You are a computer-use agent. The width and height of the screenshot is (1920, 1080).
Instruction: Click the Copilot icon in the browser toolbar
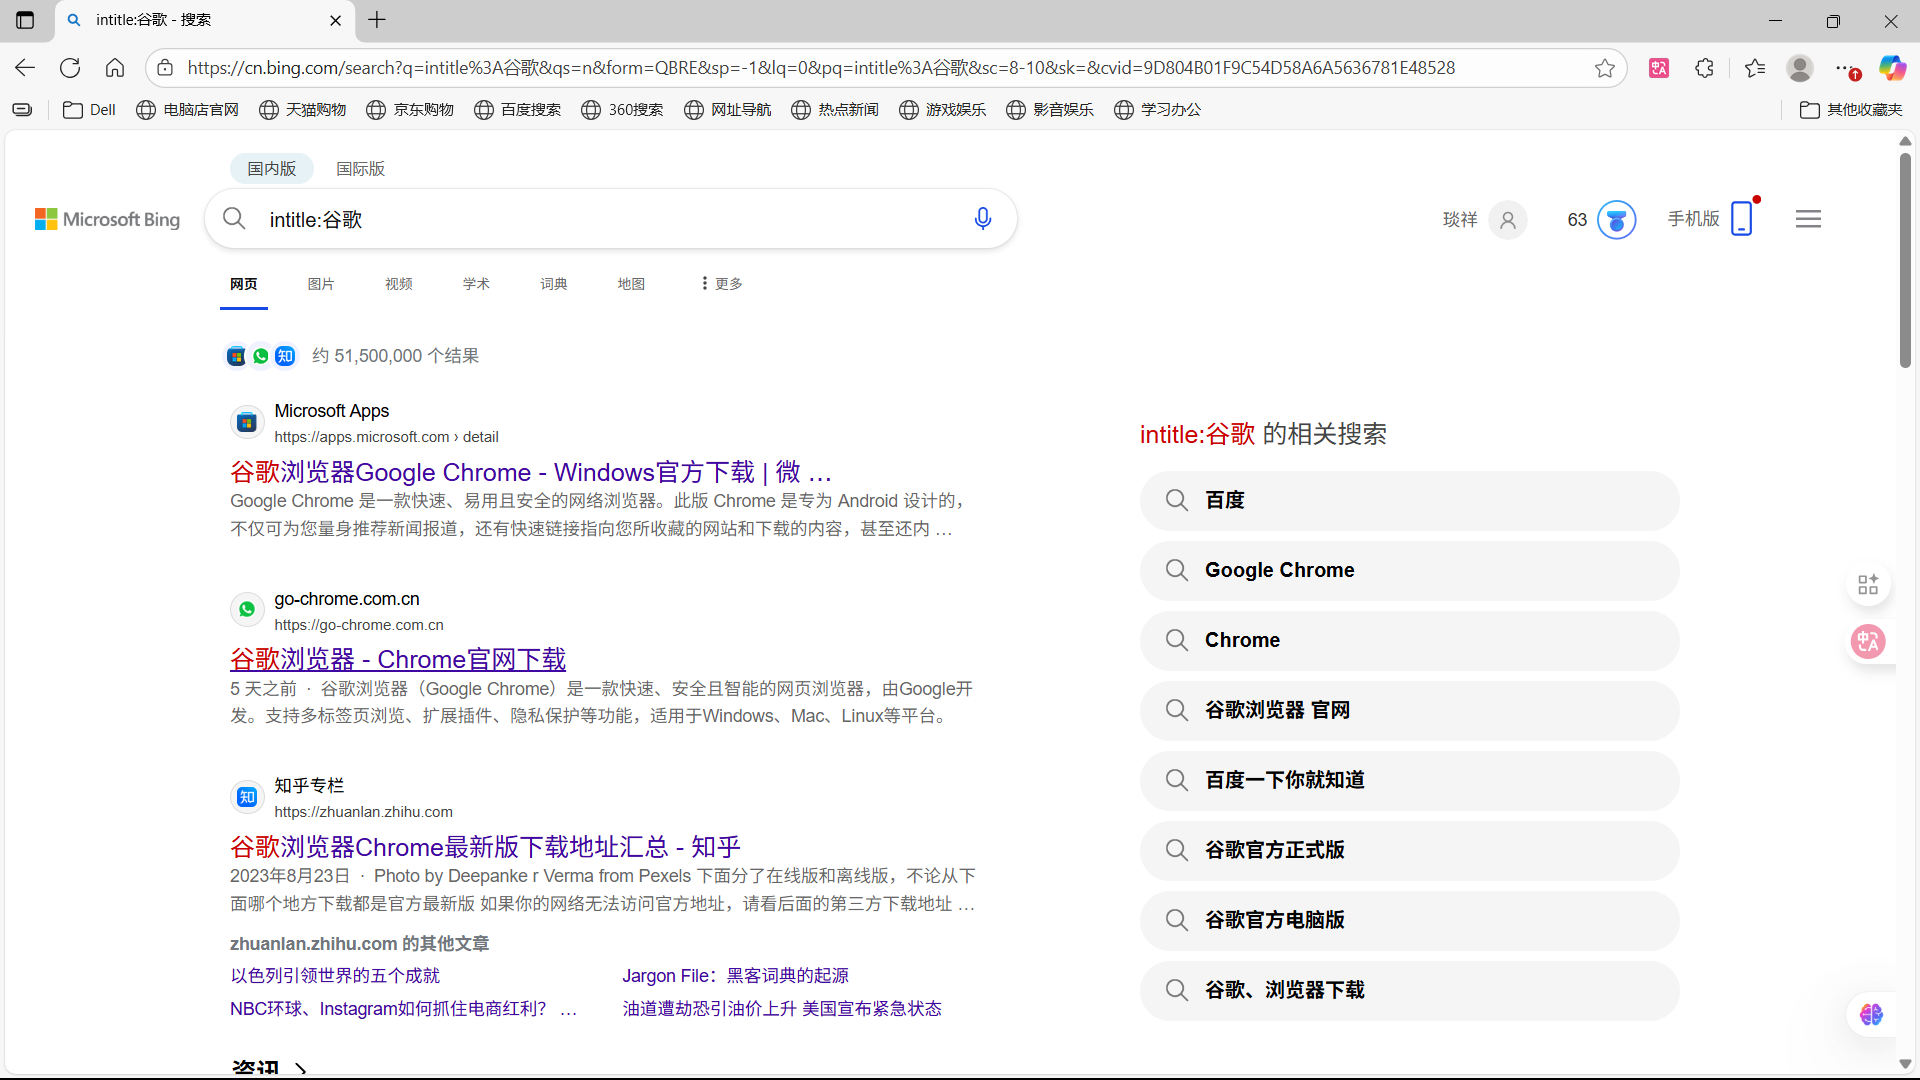(1892, 68)
